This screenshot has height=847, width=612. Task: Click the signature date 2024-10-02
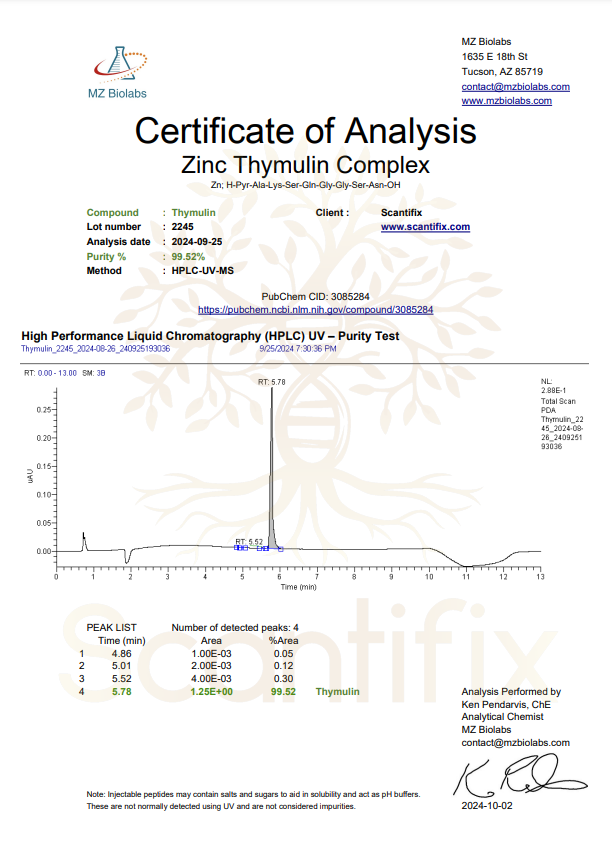[487, 805]
